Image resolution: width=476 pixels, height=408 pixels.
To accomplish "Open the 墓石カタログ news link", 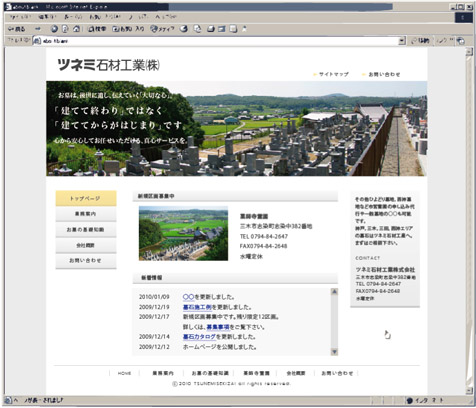I will [199, 337].
